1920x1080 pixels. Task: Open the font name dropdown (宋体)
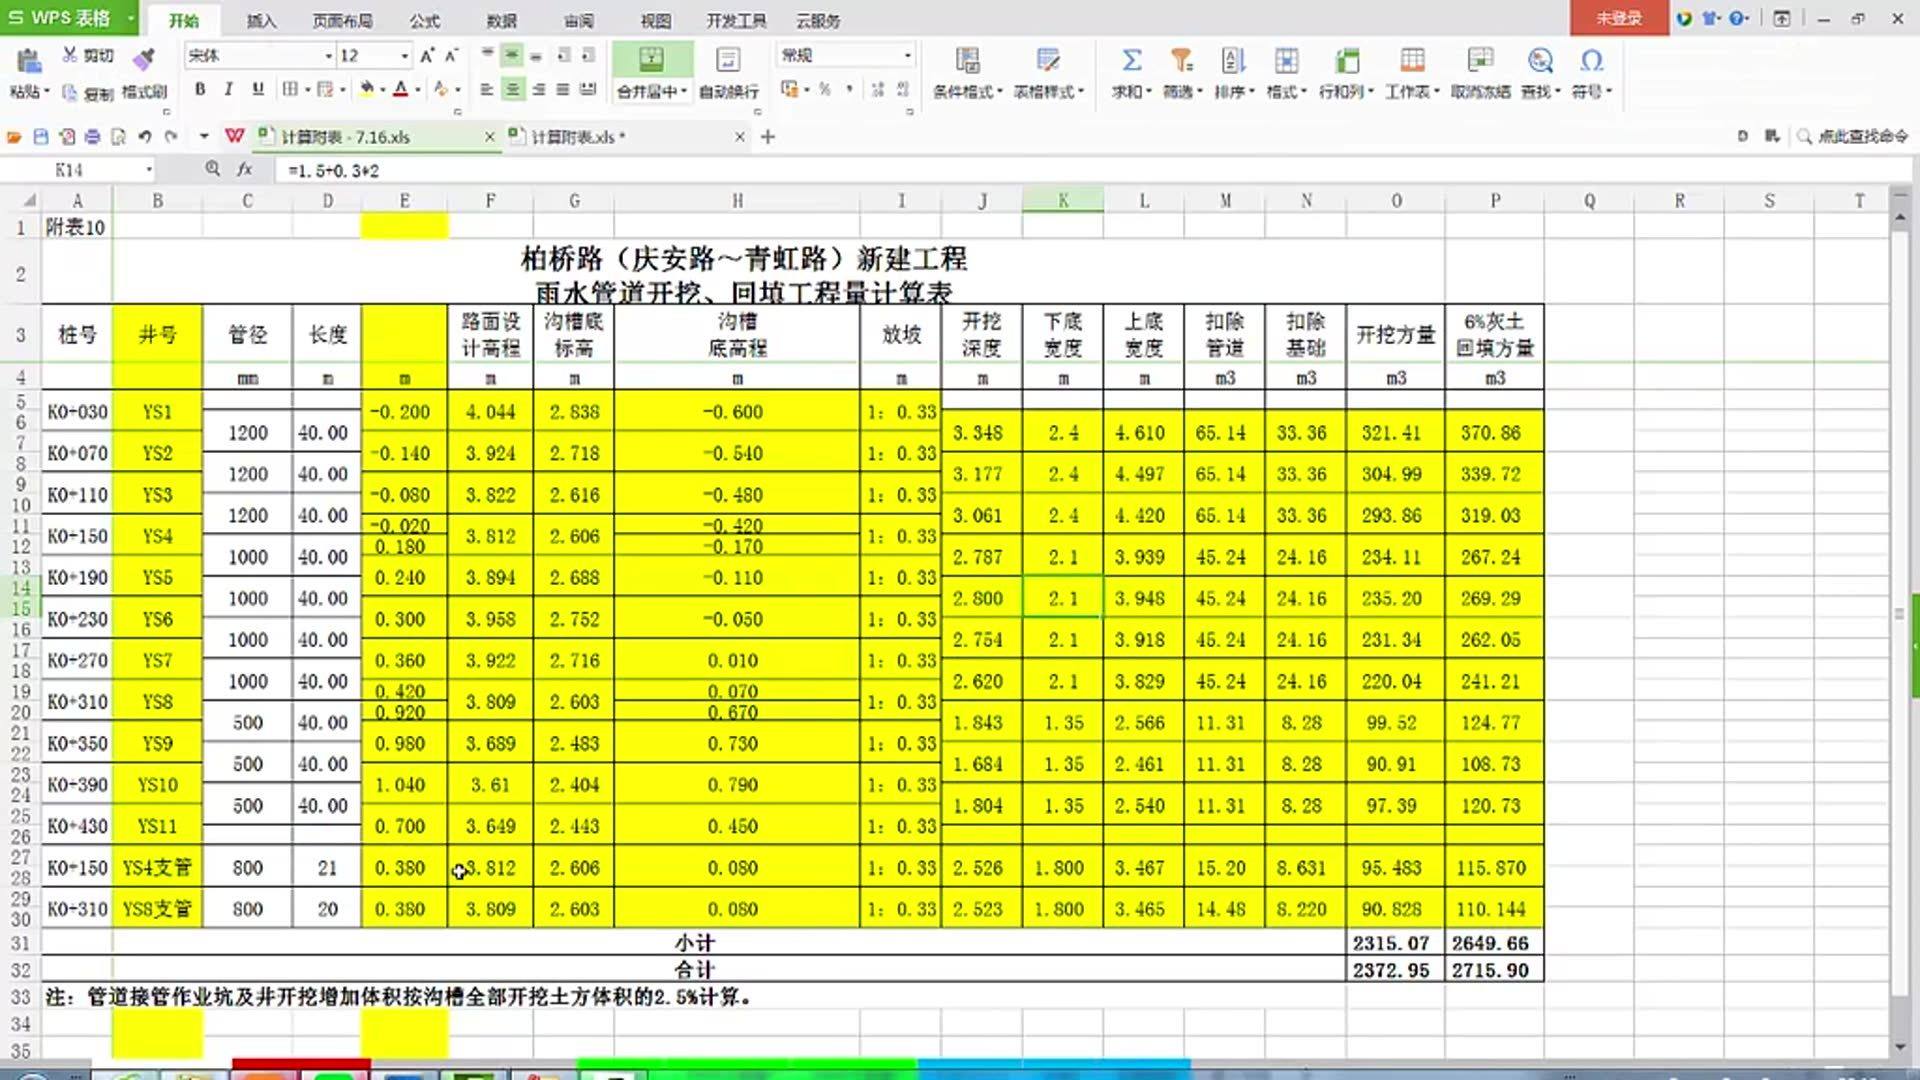328,56
